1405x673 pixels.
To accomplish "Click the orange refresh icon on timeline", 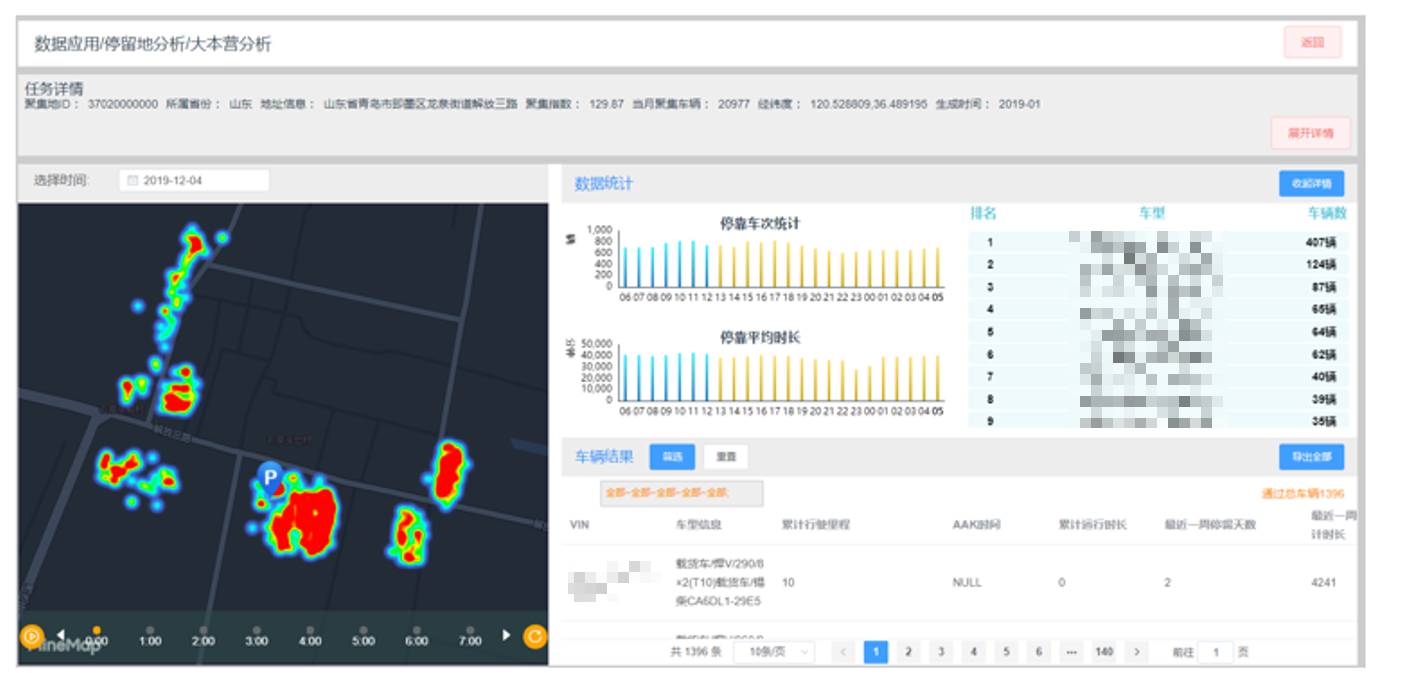I will click(535, 636).
